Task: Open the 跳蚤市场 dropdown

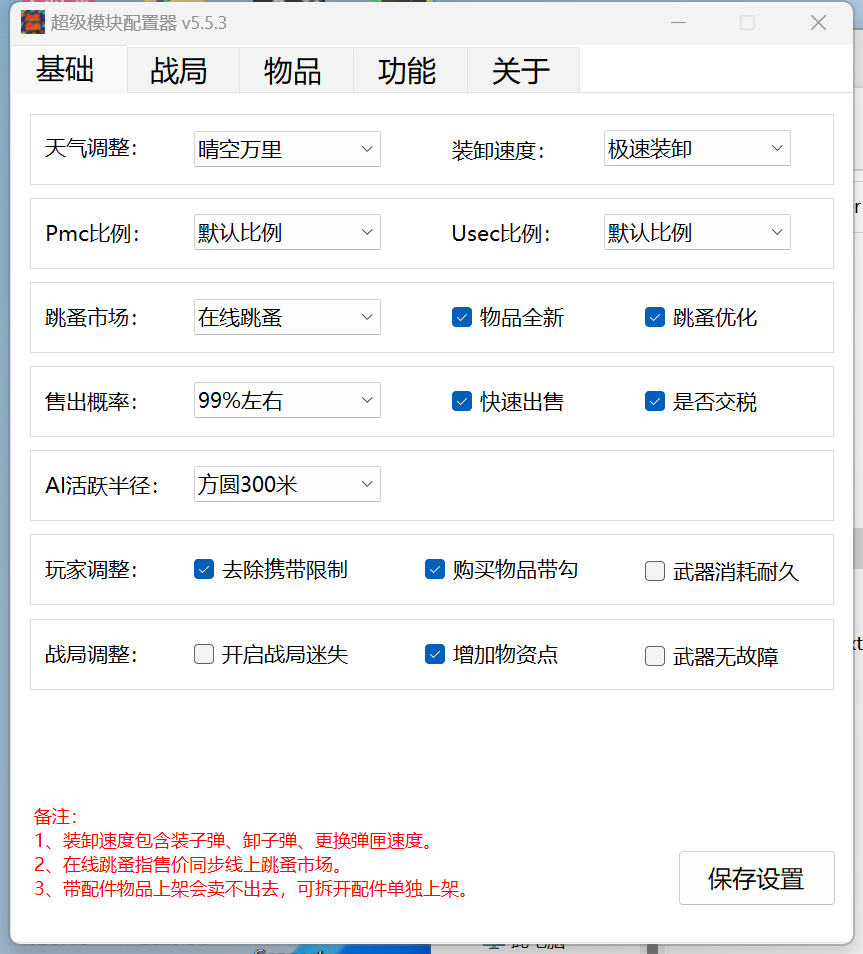Action: [287, 317]
